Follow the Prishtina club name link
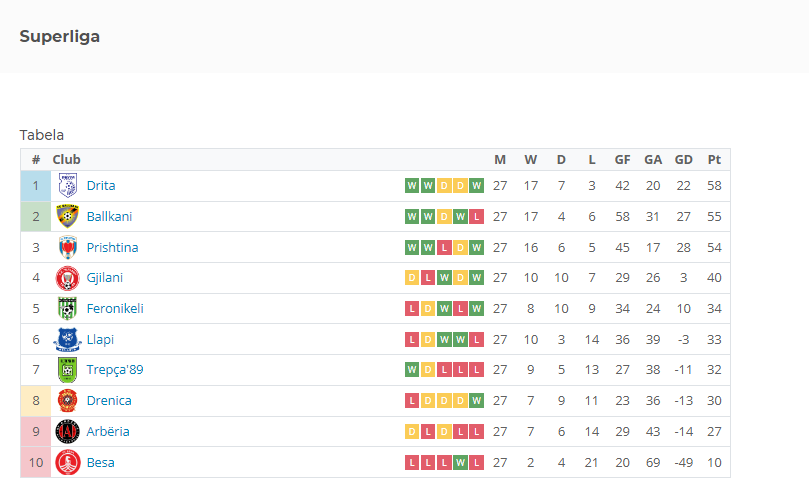The width and height of the screenshot is (809, 492). click(112, 248)
